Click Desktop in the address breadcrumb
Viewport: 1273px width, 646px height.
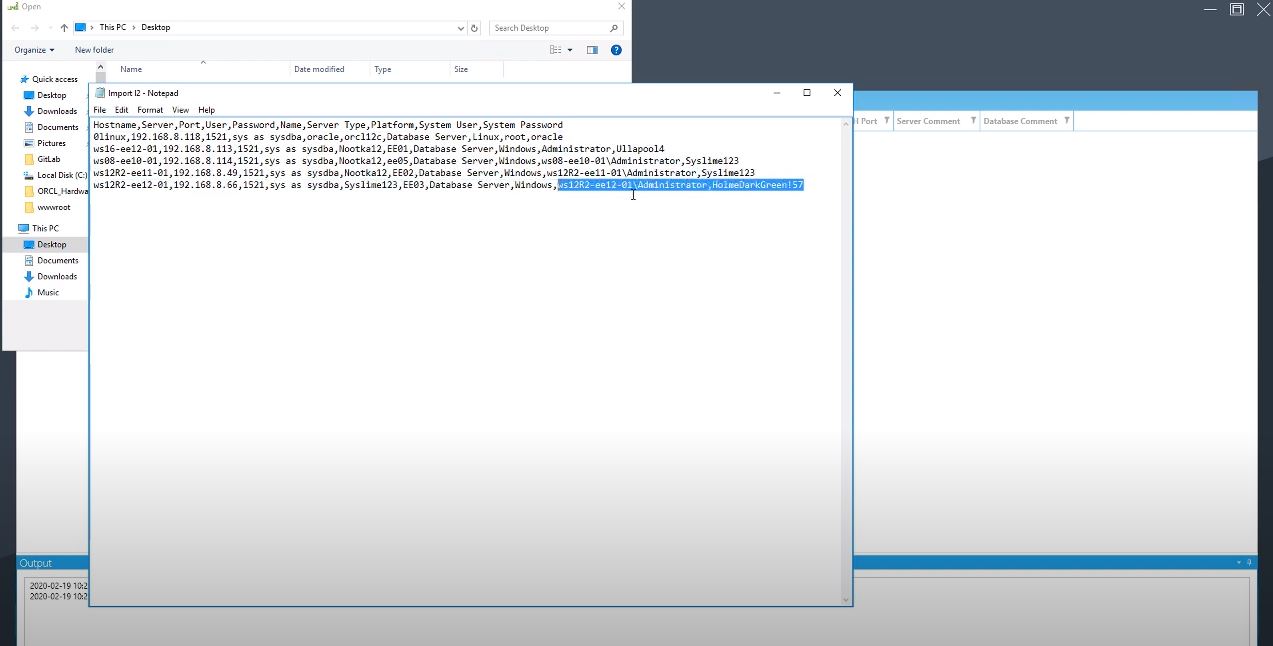(x=155, y=28)
